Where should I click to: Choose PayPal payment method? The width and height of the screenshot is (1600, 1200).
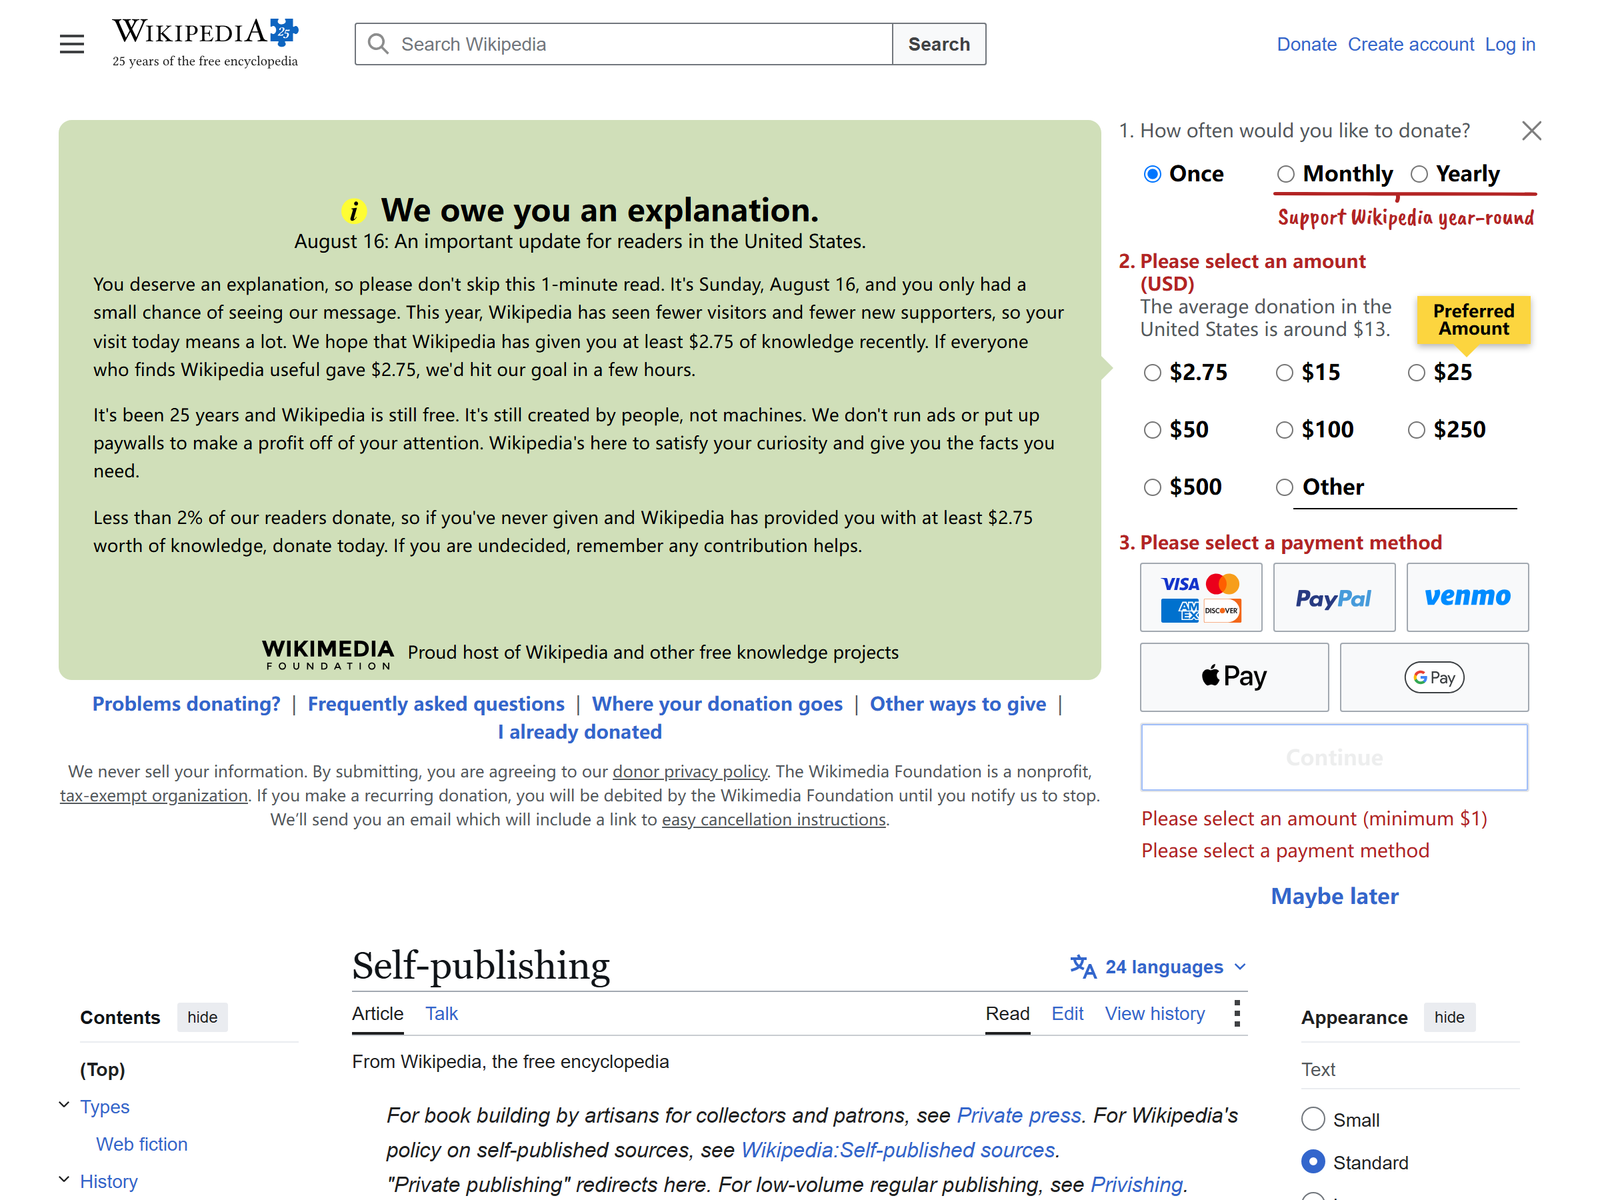[1334, 597]
